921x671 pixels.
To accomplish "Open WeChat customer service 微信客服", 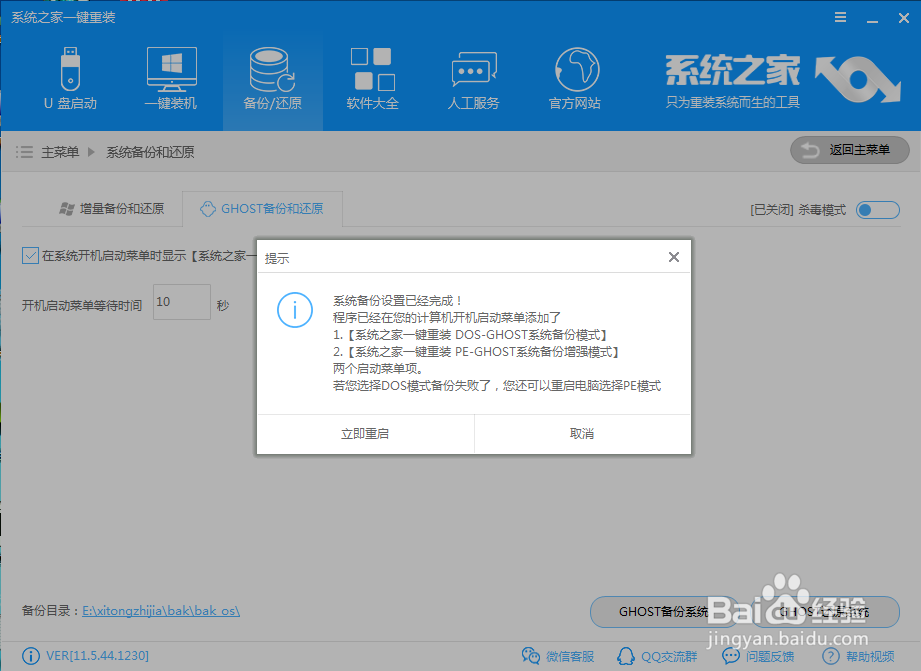I will click(x=558, y=656).
